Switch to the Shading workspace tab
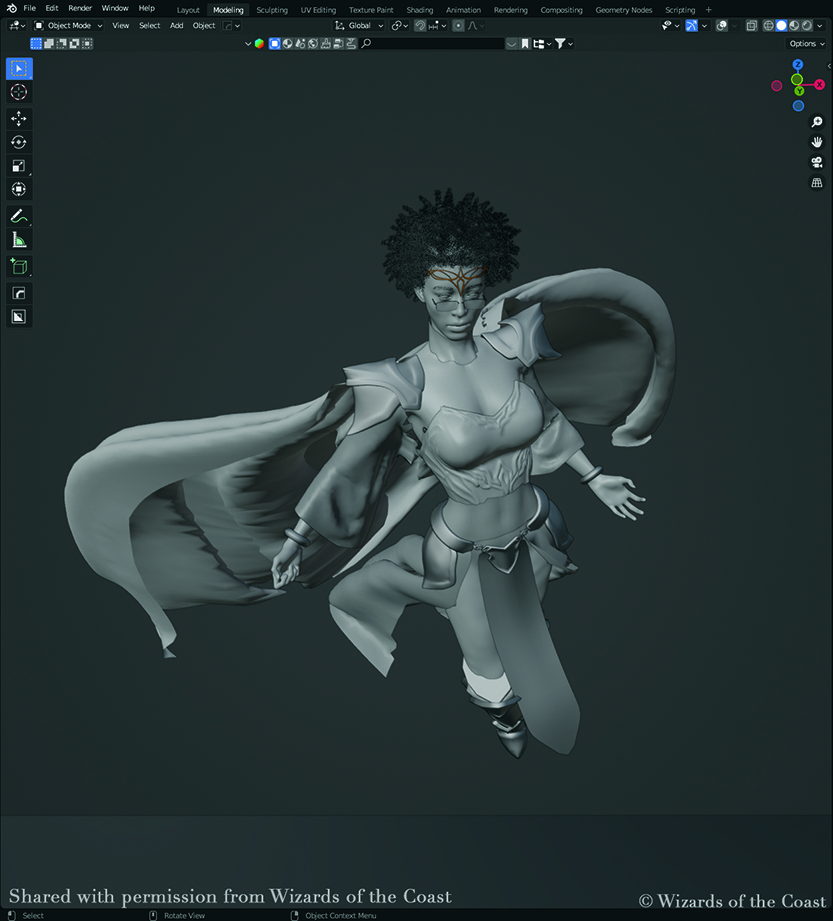Screen dimensions: 833x921 pos(419,10)
